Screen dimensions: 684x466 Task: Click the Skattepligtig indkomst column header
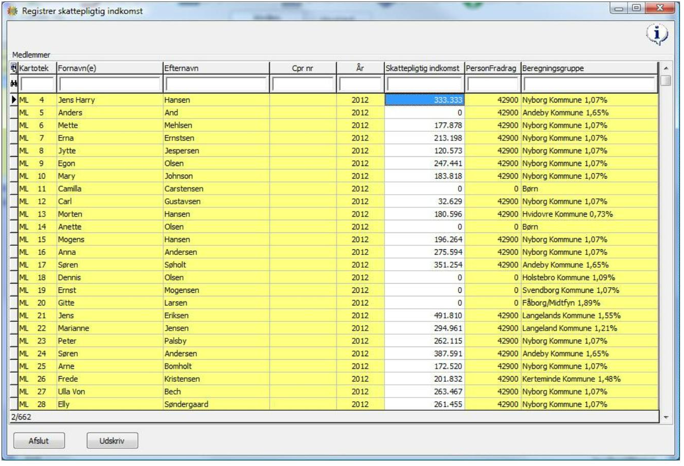click(x=424, y=68)
